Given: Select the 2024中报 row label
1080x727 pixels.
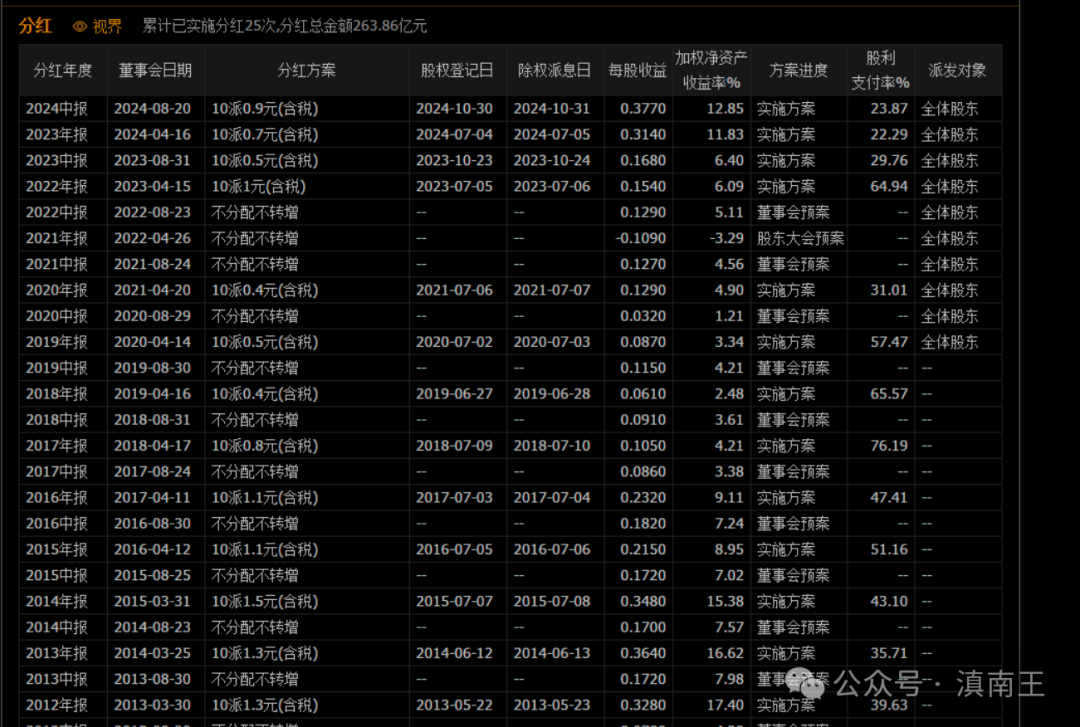Looking at the screenshot, I should click(x=56, y=109).
